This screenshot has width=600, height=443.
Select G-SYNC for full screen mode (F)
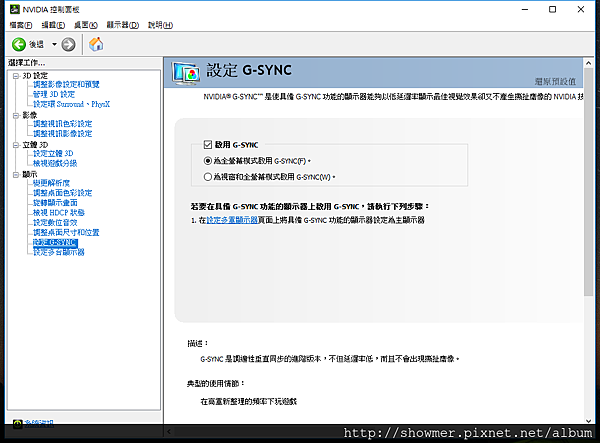pyautogui.click(x=208, y=161)
